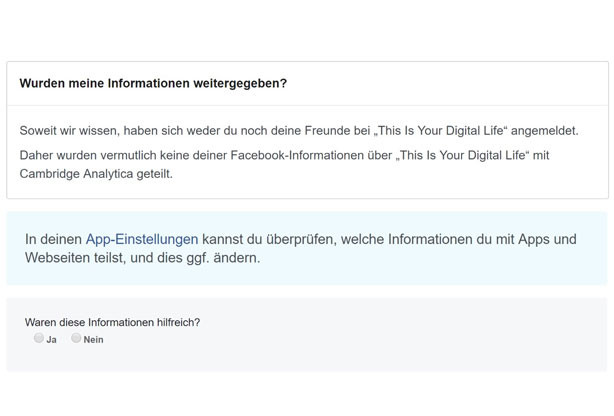The width and height of the screenshot is (614, 416).
Task: Select the "Ja" radio button
Action: coord(38,338)
